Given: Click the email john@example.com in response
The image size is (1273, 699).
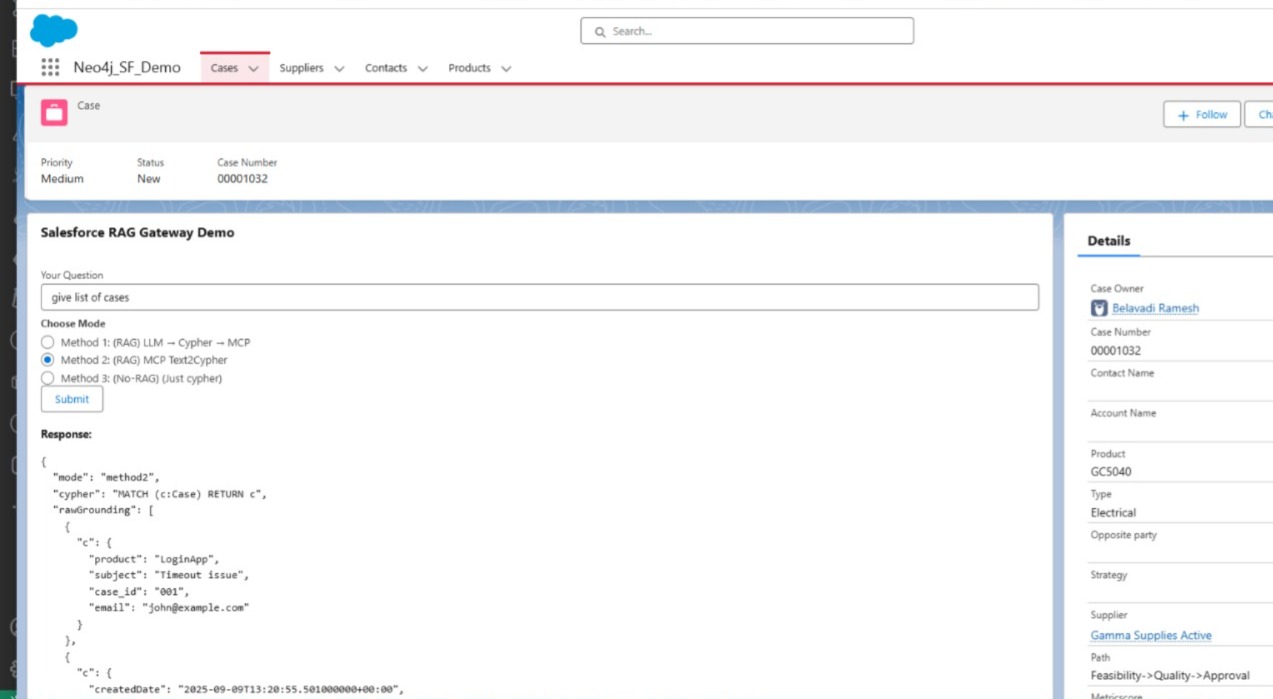Looking at the screenshot, I should (x=169, y=607).
